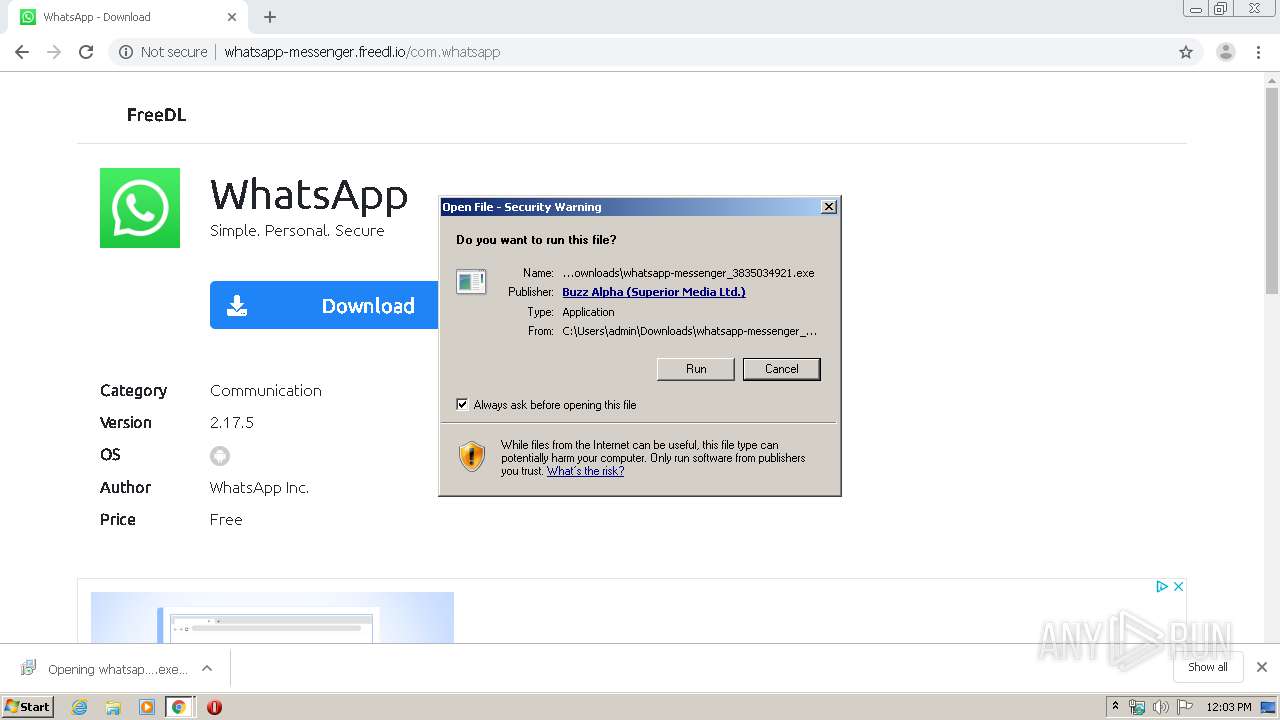1280x720 pixels.
Task: Click the file icon in the dialog
Action: (x=471, y=282)
